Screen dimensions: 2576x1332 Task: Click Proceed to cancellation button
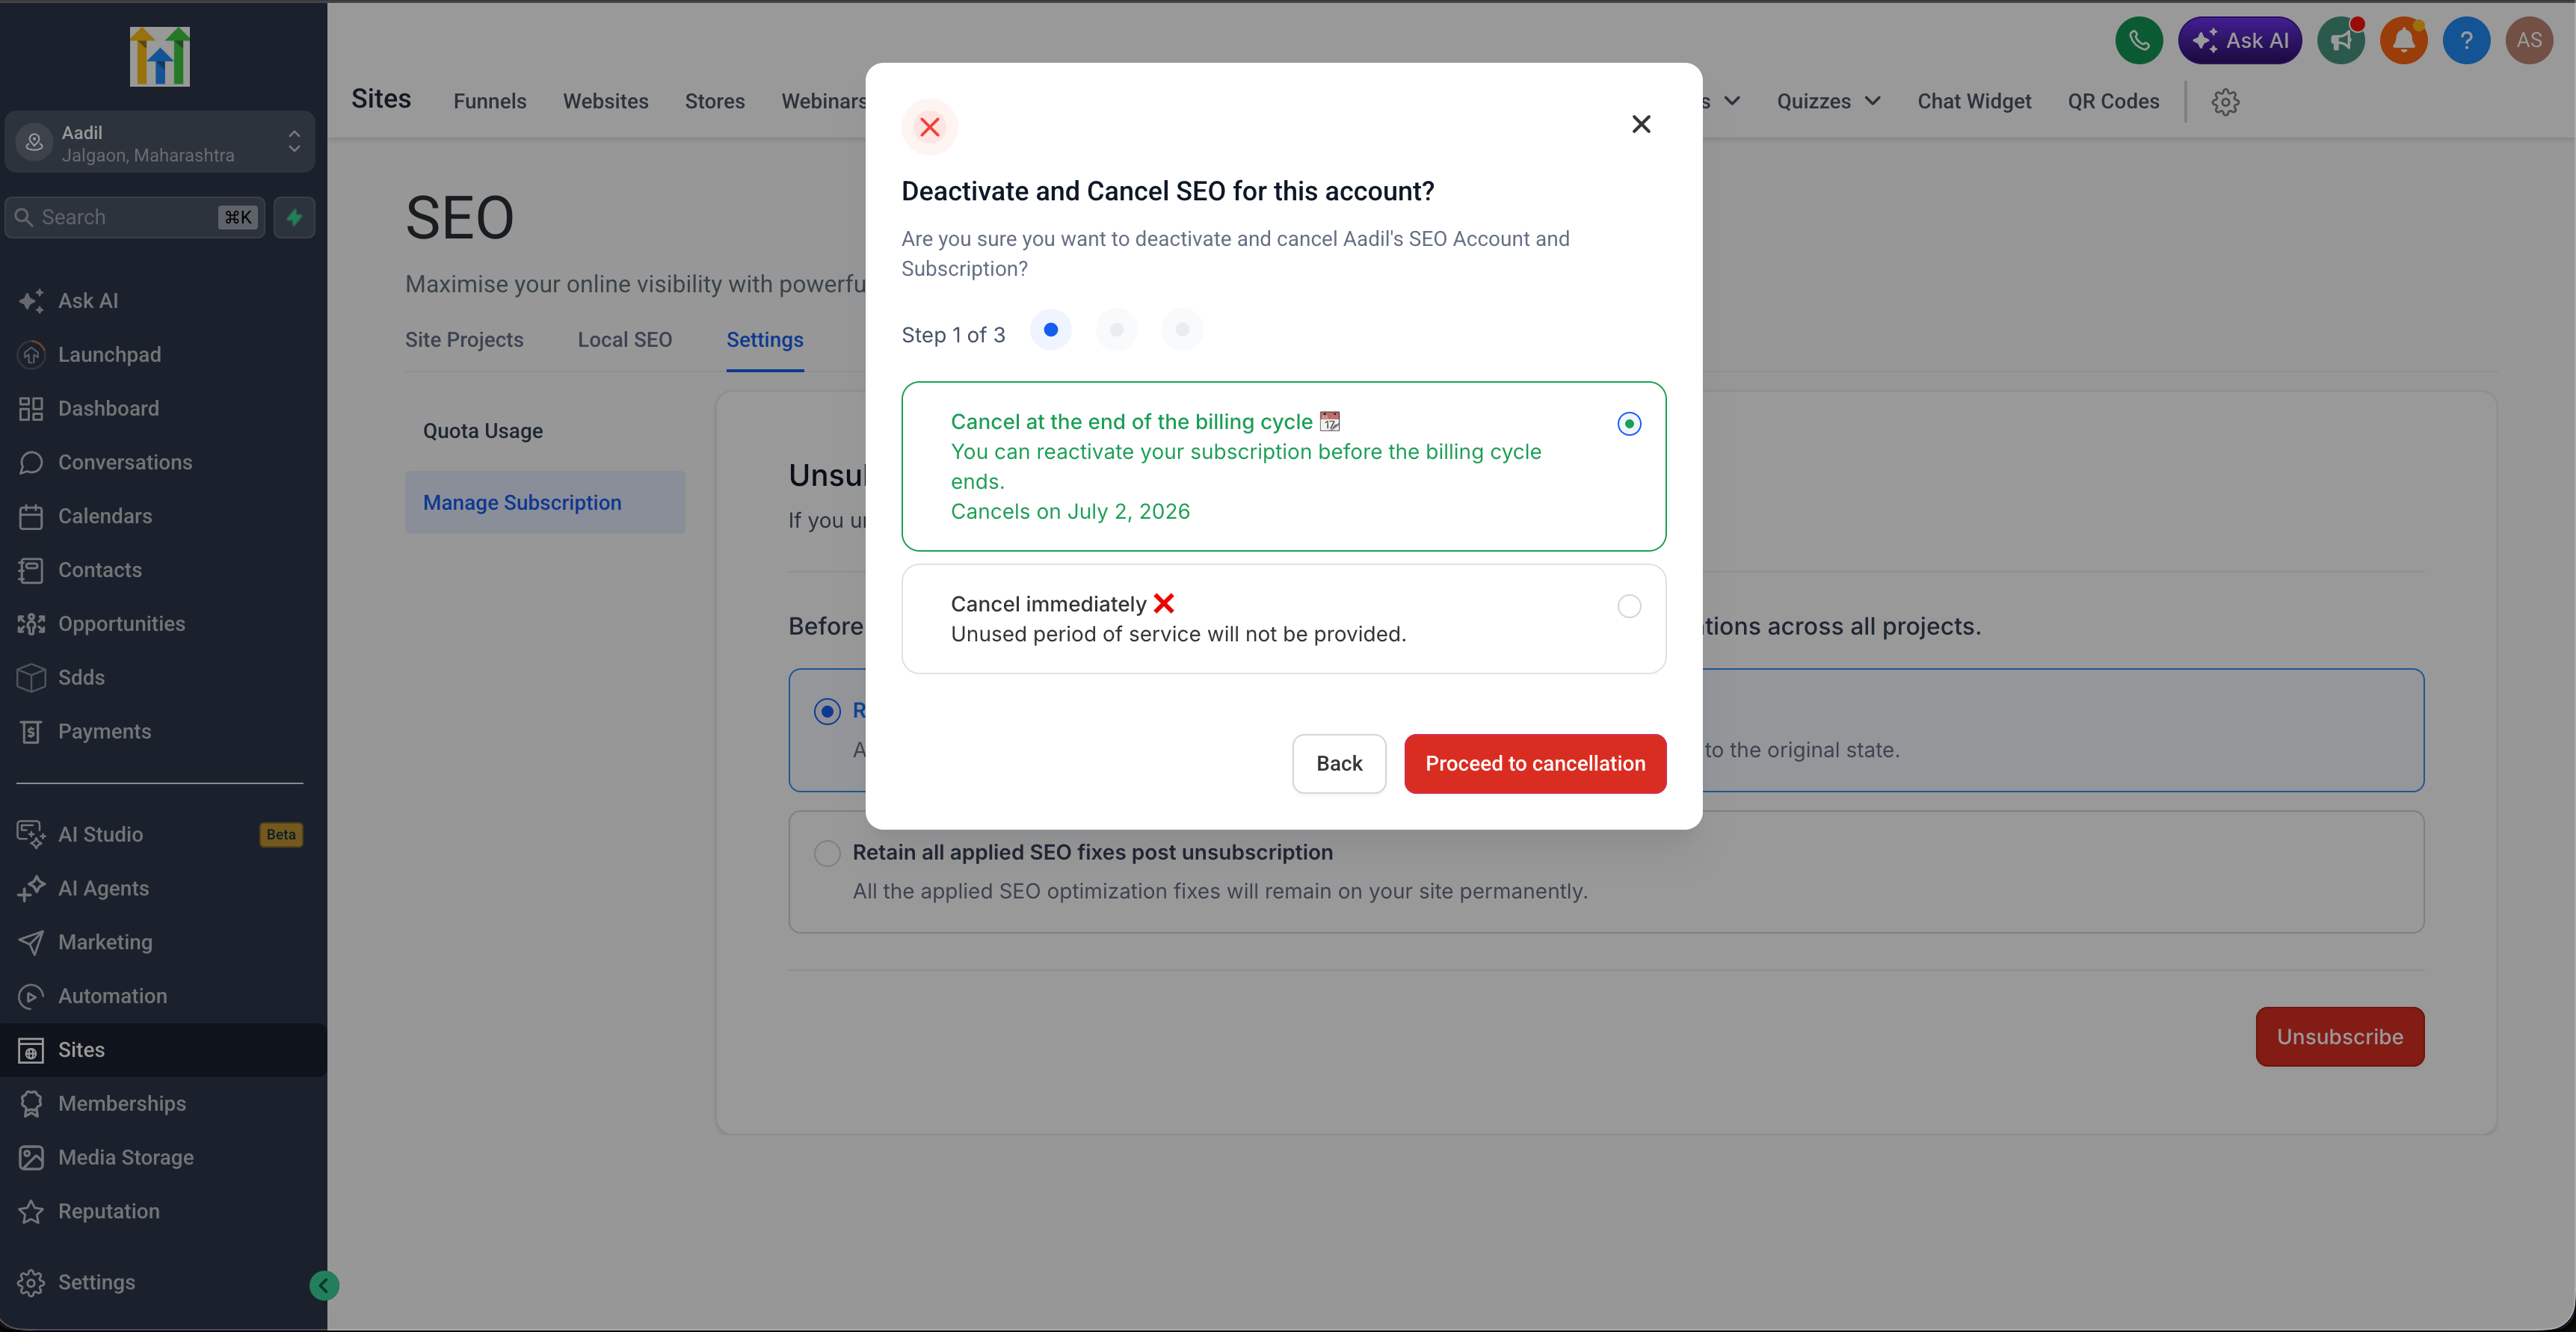1535,764
